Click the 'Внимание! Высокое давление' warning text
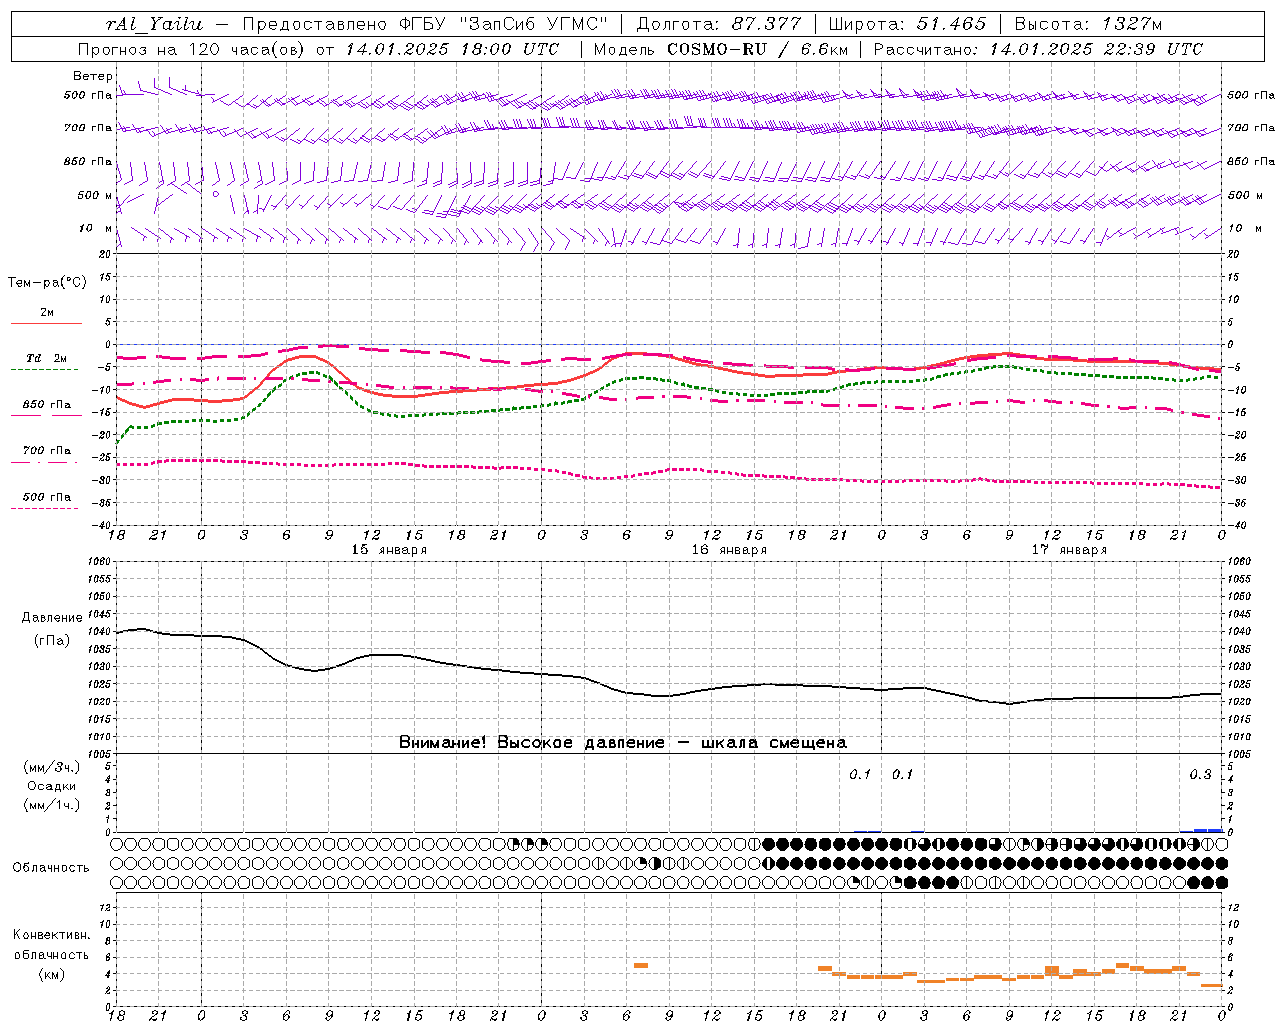This screenshot has width=1280, height=1024. (531, 742)
